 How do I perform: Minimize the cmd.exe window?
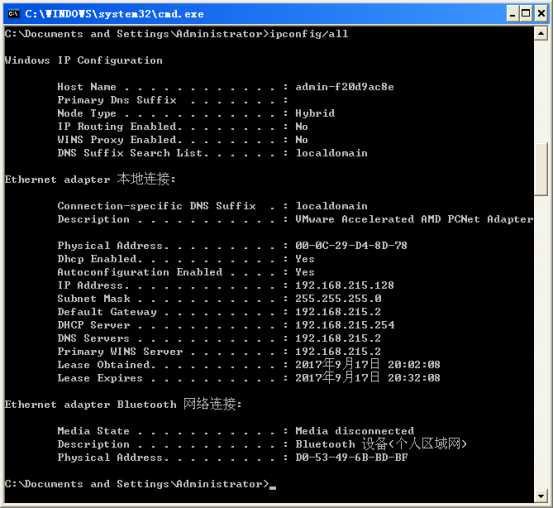(x=513, y=14)
